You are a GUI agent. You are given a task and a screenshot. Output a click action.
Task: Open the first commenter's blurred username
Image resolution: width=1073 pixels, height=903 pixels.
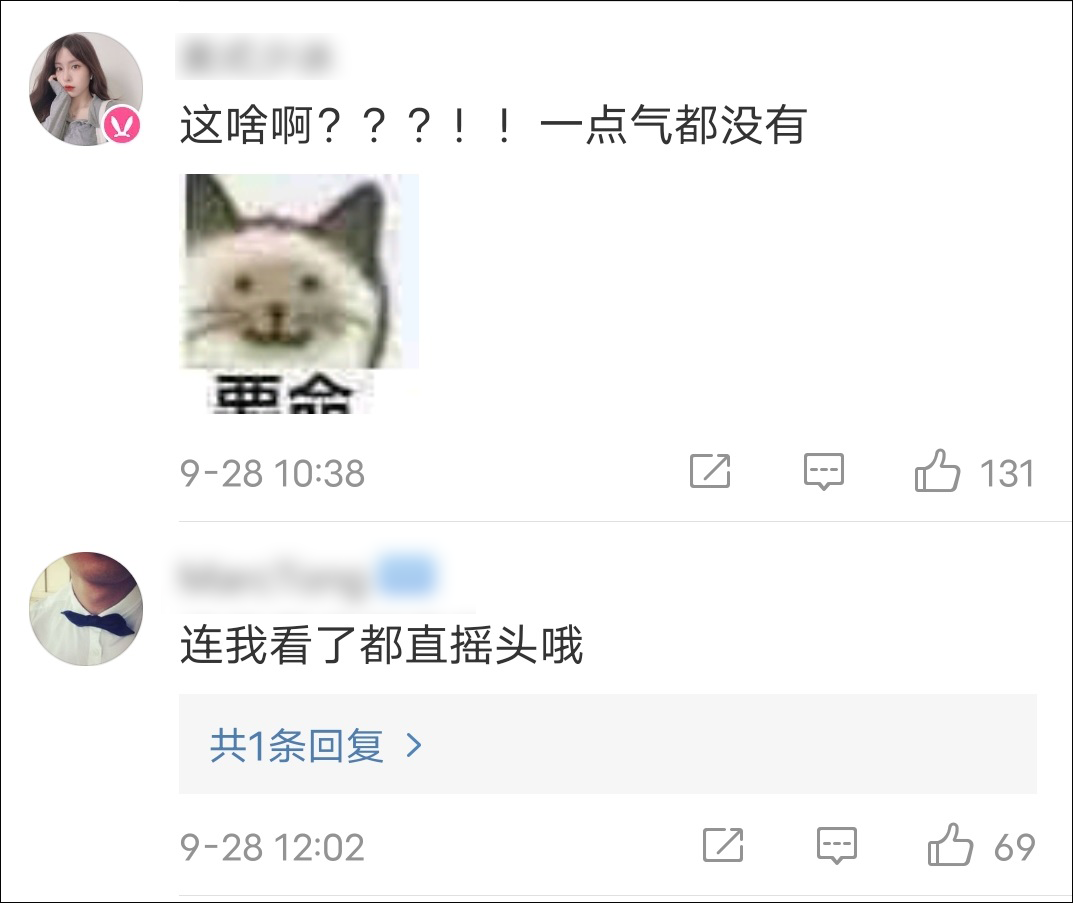(x=259, y=56)
